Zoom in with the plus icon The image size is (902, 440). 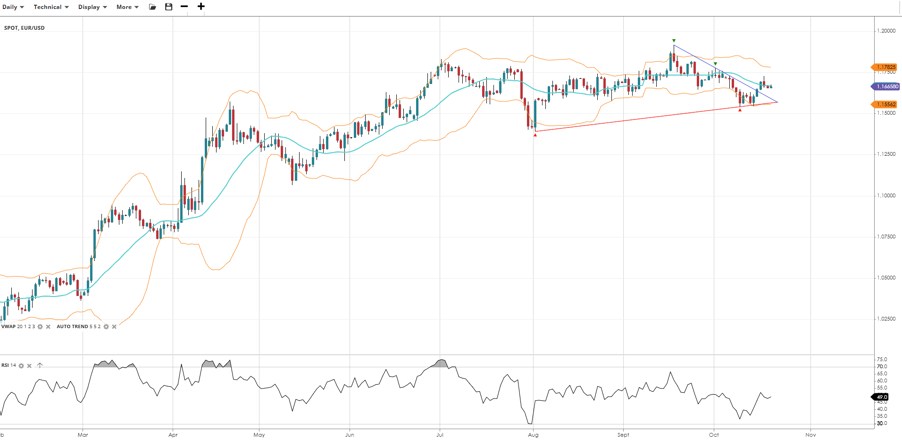point(201,7)
